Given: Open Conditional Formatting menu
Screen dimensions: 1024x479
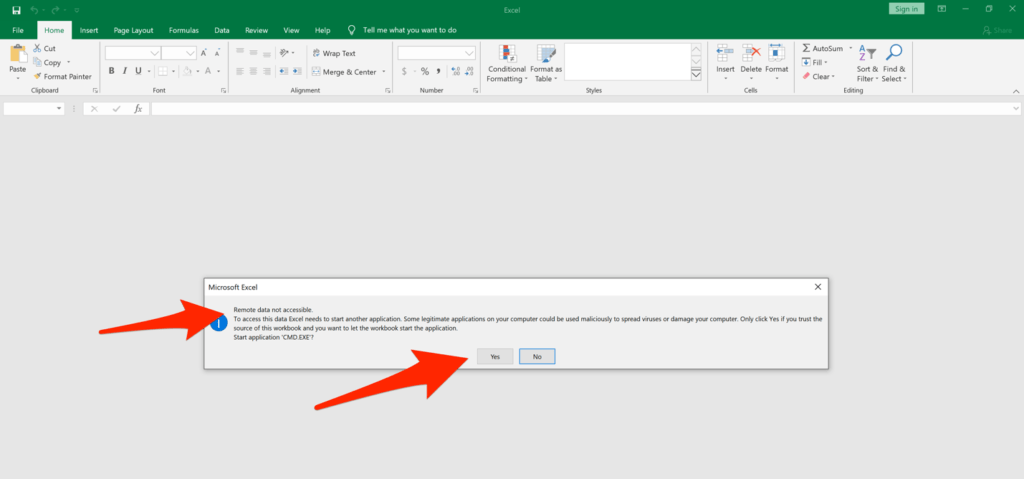Looking at the screenshot, I should click(x=507, y=63).
